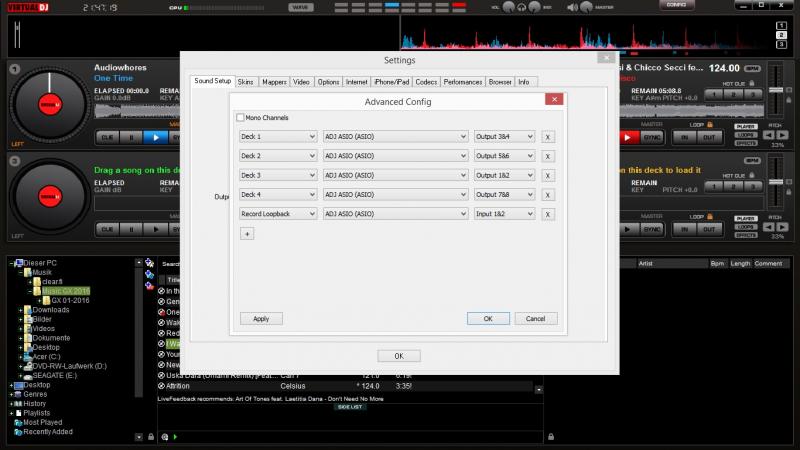The width and height of the screenshot is (800, 450).
Task: Move the upper right deck pitch slider
Action: [776, 90]
